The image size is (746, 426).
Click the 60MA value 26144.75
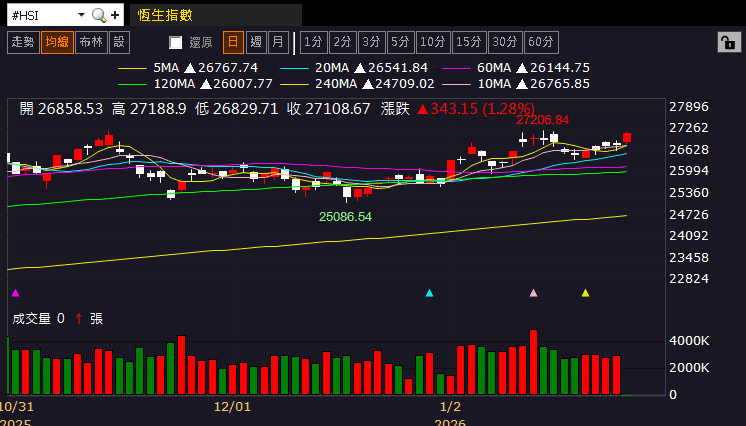(560, 68)
